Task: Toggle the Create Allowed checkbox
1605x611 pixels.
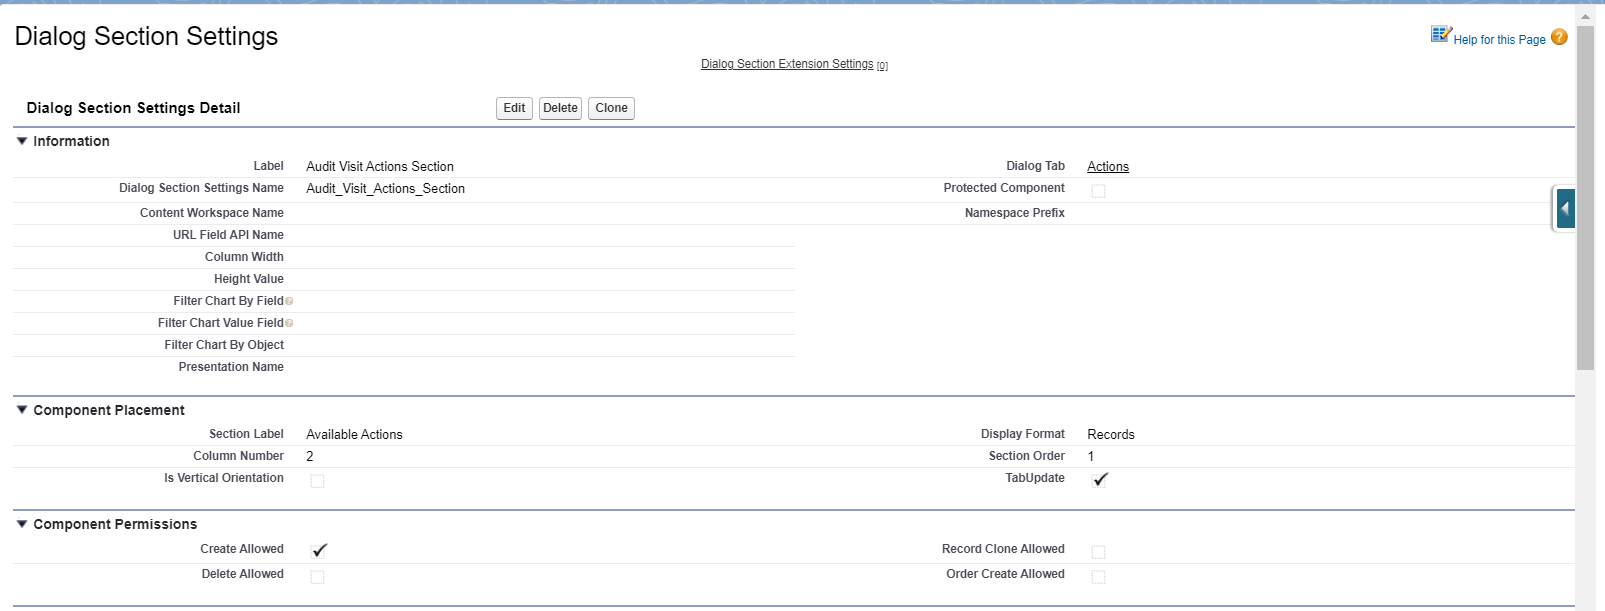Action: pyautogui.click(x=318, y=551)
